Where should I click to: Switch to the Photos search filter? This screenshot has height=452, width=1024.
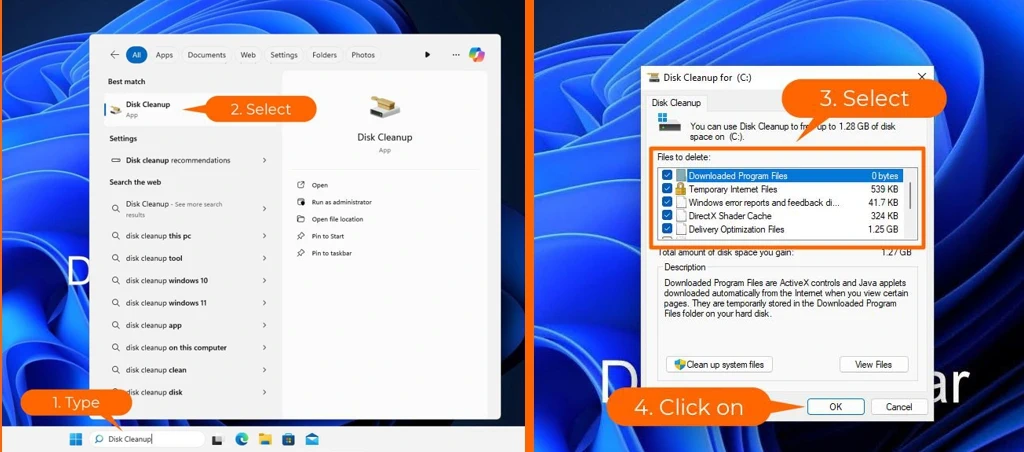(363, 55)
